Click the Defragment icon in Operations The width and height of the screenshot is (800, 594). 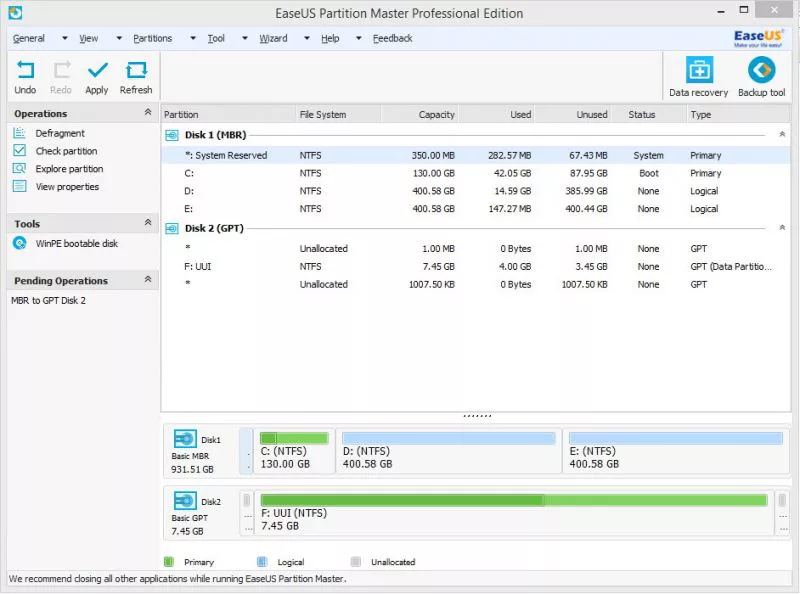(19, 133)
